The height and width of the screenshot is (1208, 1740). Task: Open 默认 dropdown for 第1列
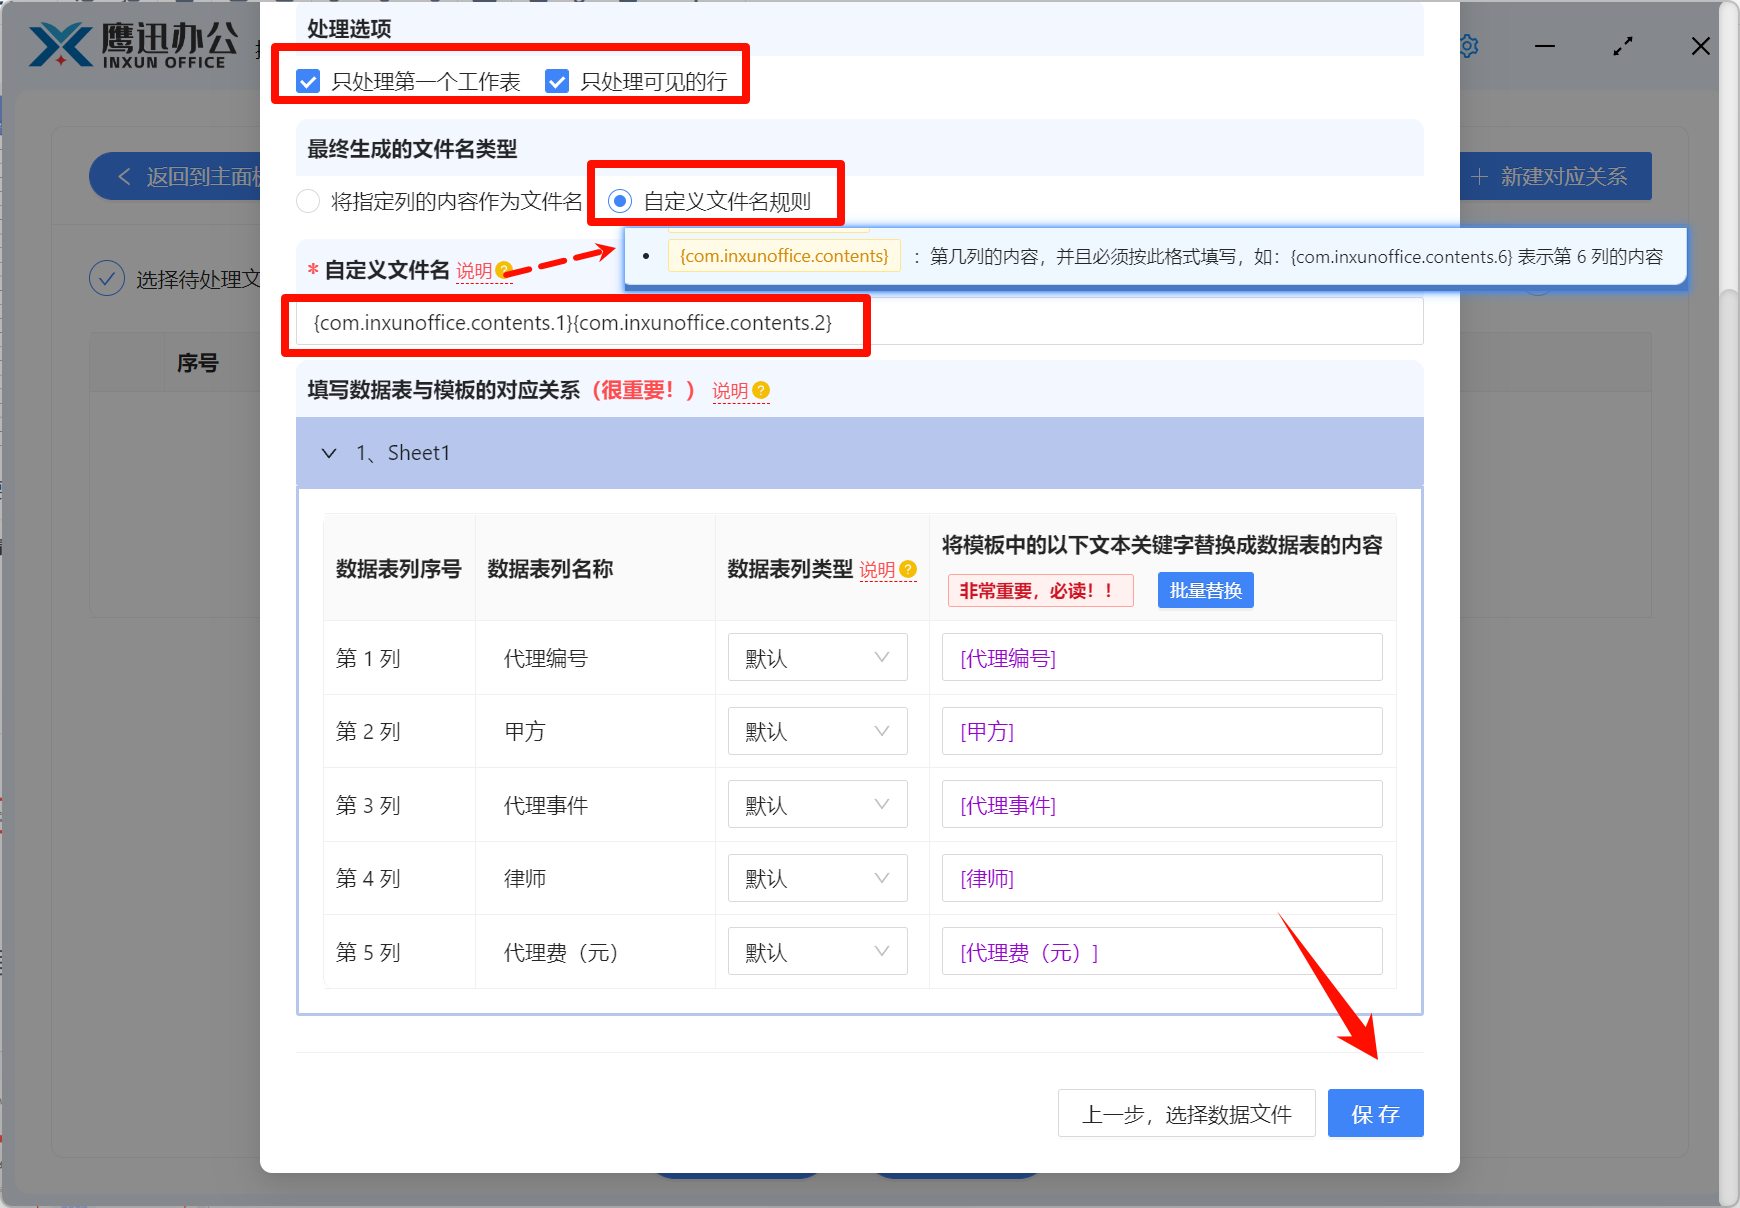coord(817,657)
